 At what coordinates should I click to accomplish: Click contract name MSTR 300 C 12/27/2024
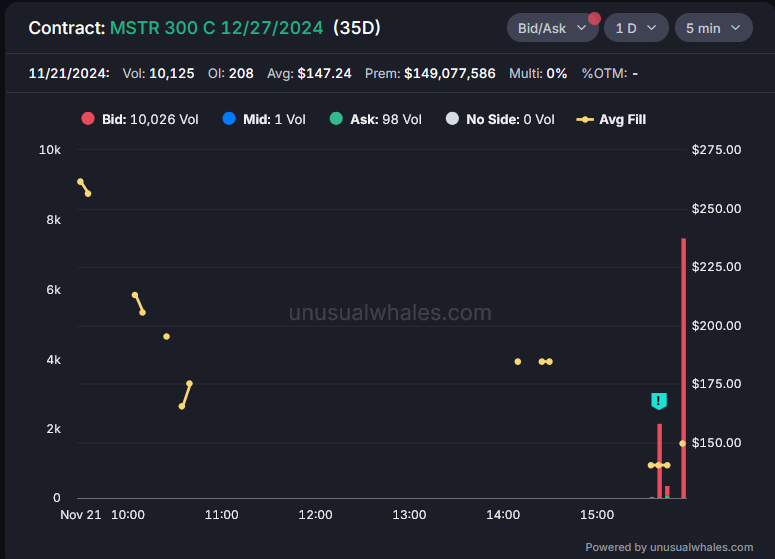(216, 28)
